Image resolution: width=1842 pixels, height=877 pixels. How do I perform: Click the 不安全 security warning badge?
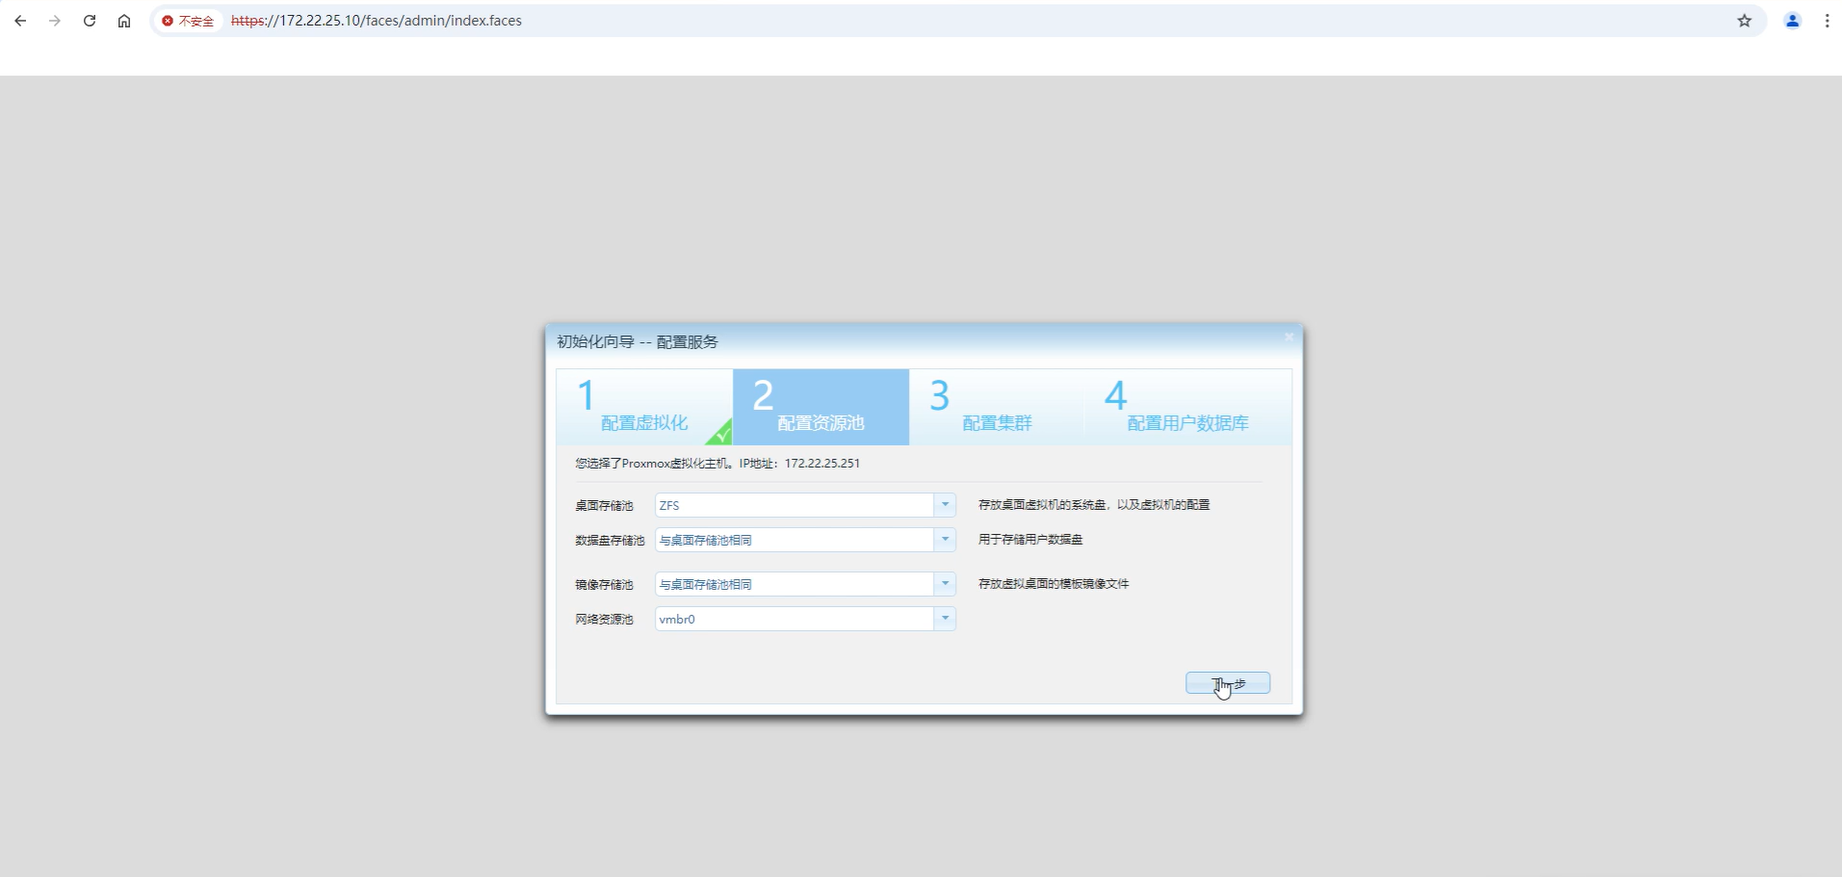click(x=188, y=20)
